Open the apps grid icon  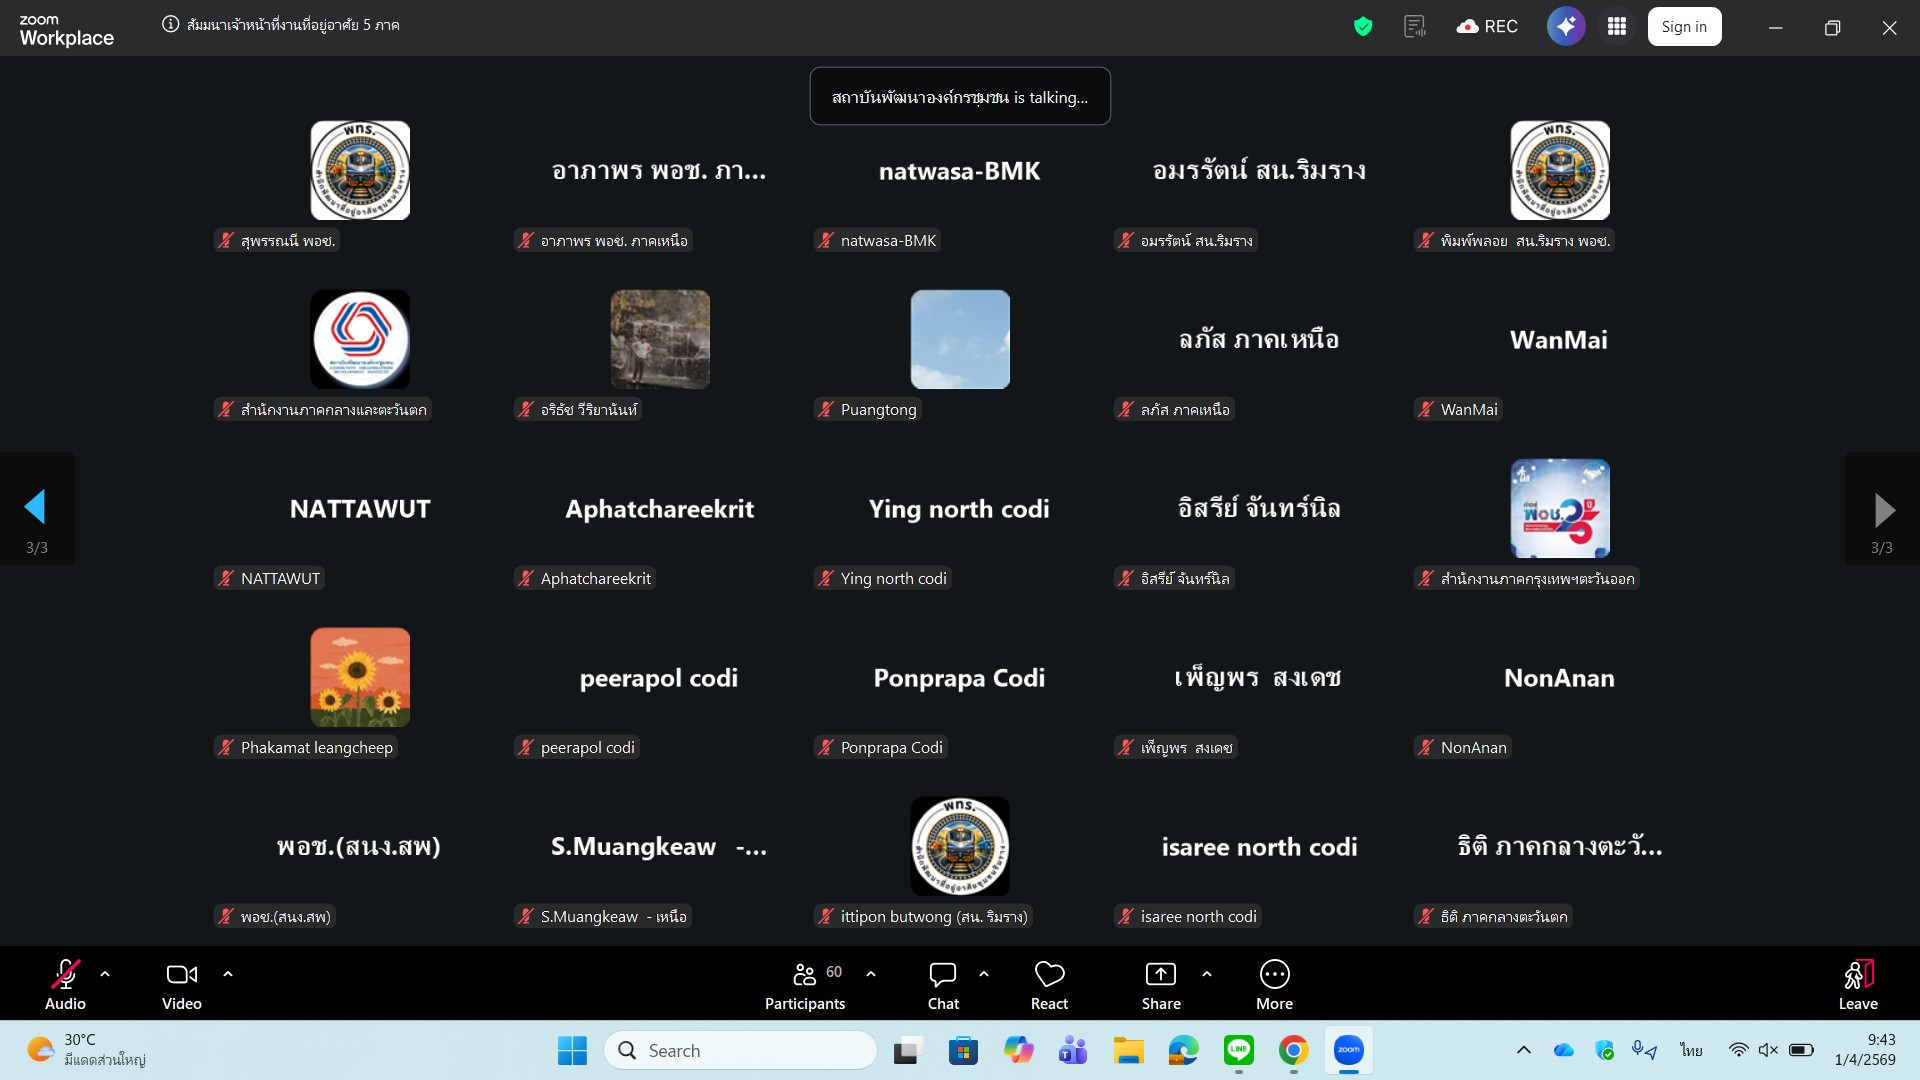pos(1617,27)
